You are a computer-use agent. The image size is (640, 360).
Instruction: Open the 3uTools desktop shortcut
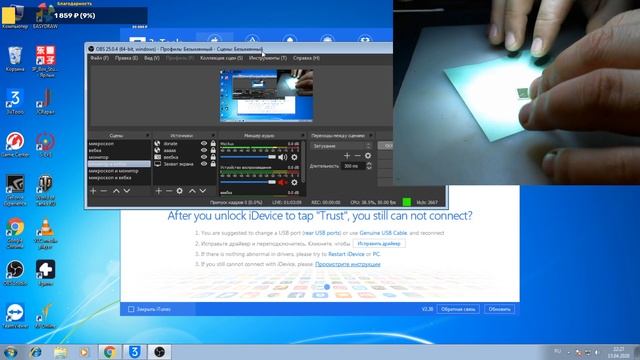click(x=15, y=102)
